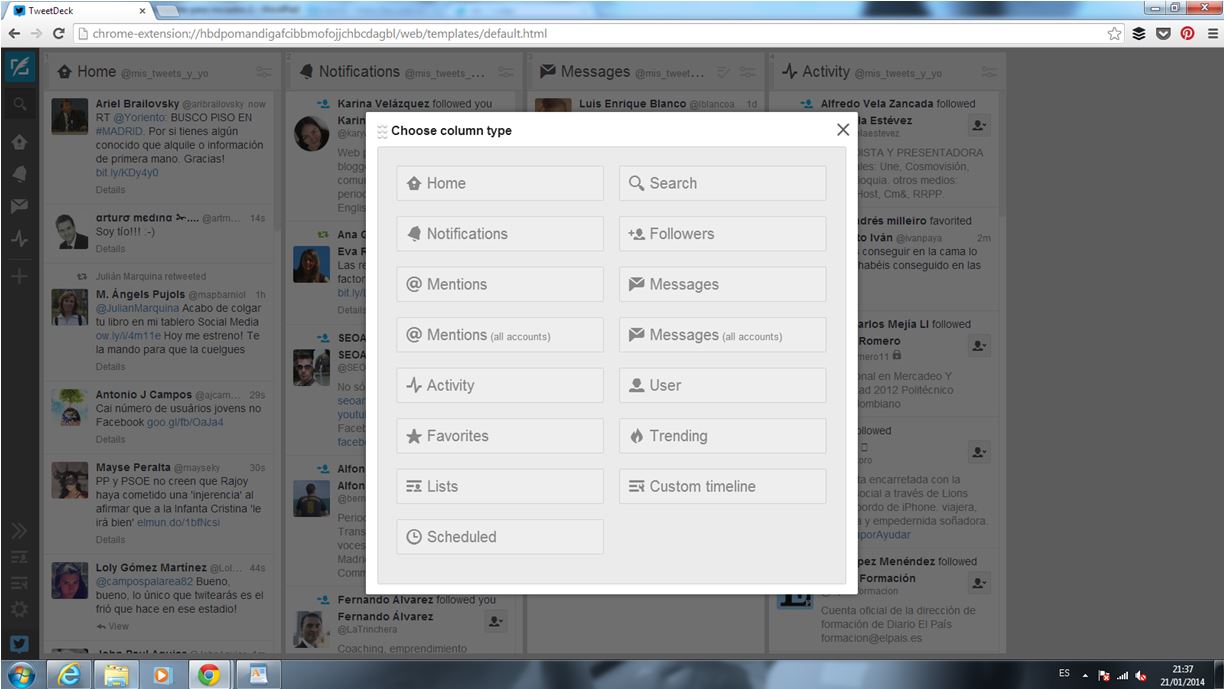Close the Choose column type dialog
This screenshot has width=1224, height=689.
[843, 130]
